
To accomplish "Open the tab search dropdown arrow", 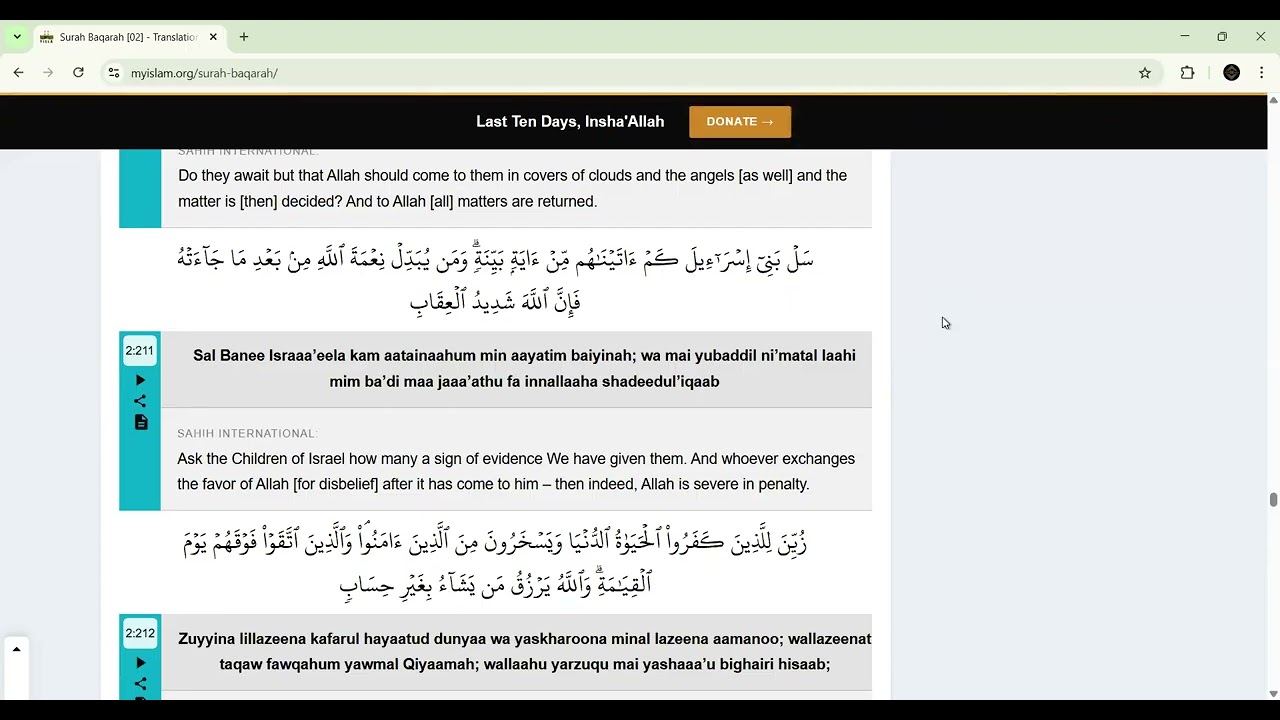I will 17,37.
